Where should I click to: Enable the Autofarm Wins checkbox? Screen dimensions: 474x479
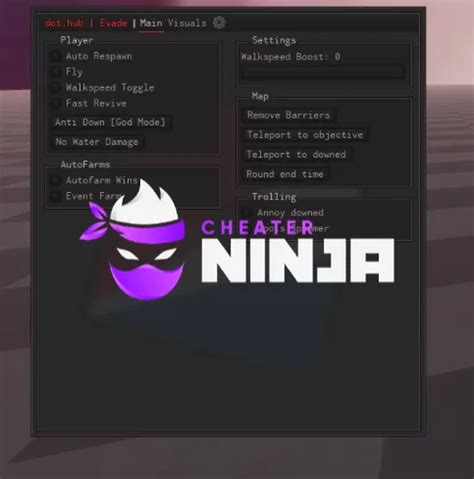click(x=55, y=181)
